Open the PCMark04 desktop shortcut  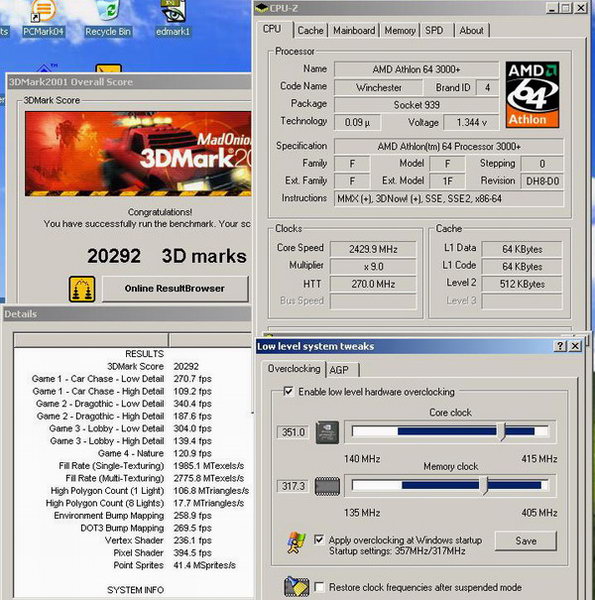coord(43,17)
